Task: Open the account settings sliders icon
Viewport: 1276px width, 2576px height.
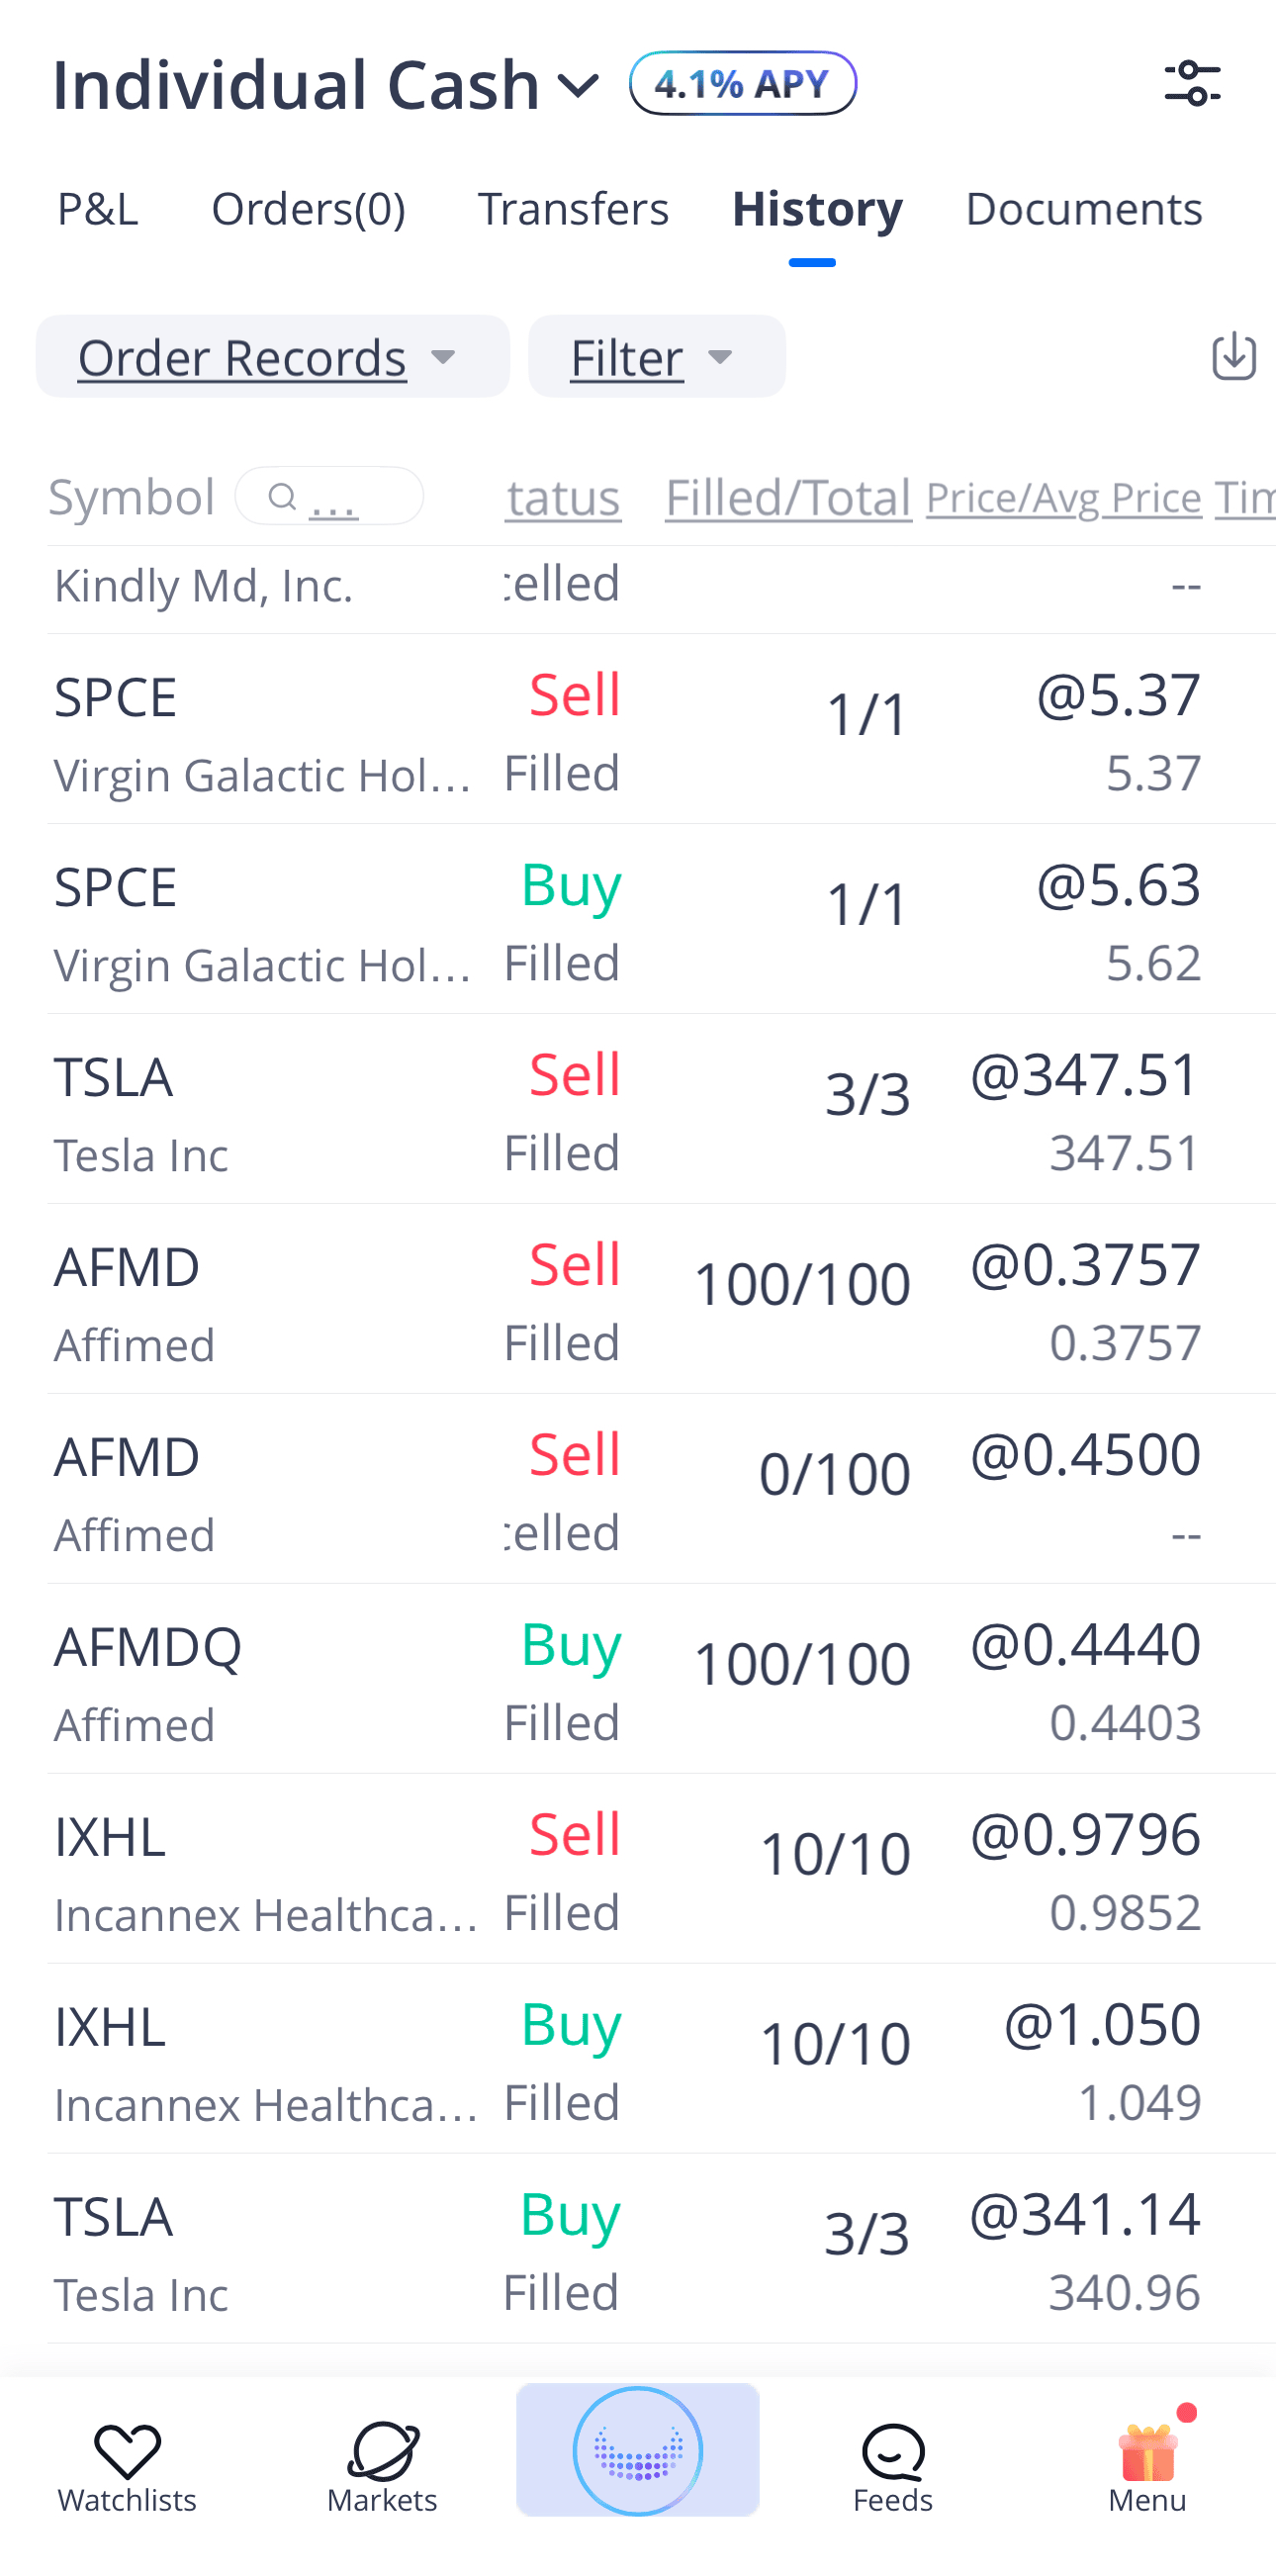Action: (1192, 83)
